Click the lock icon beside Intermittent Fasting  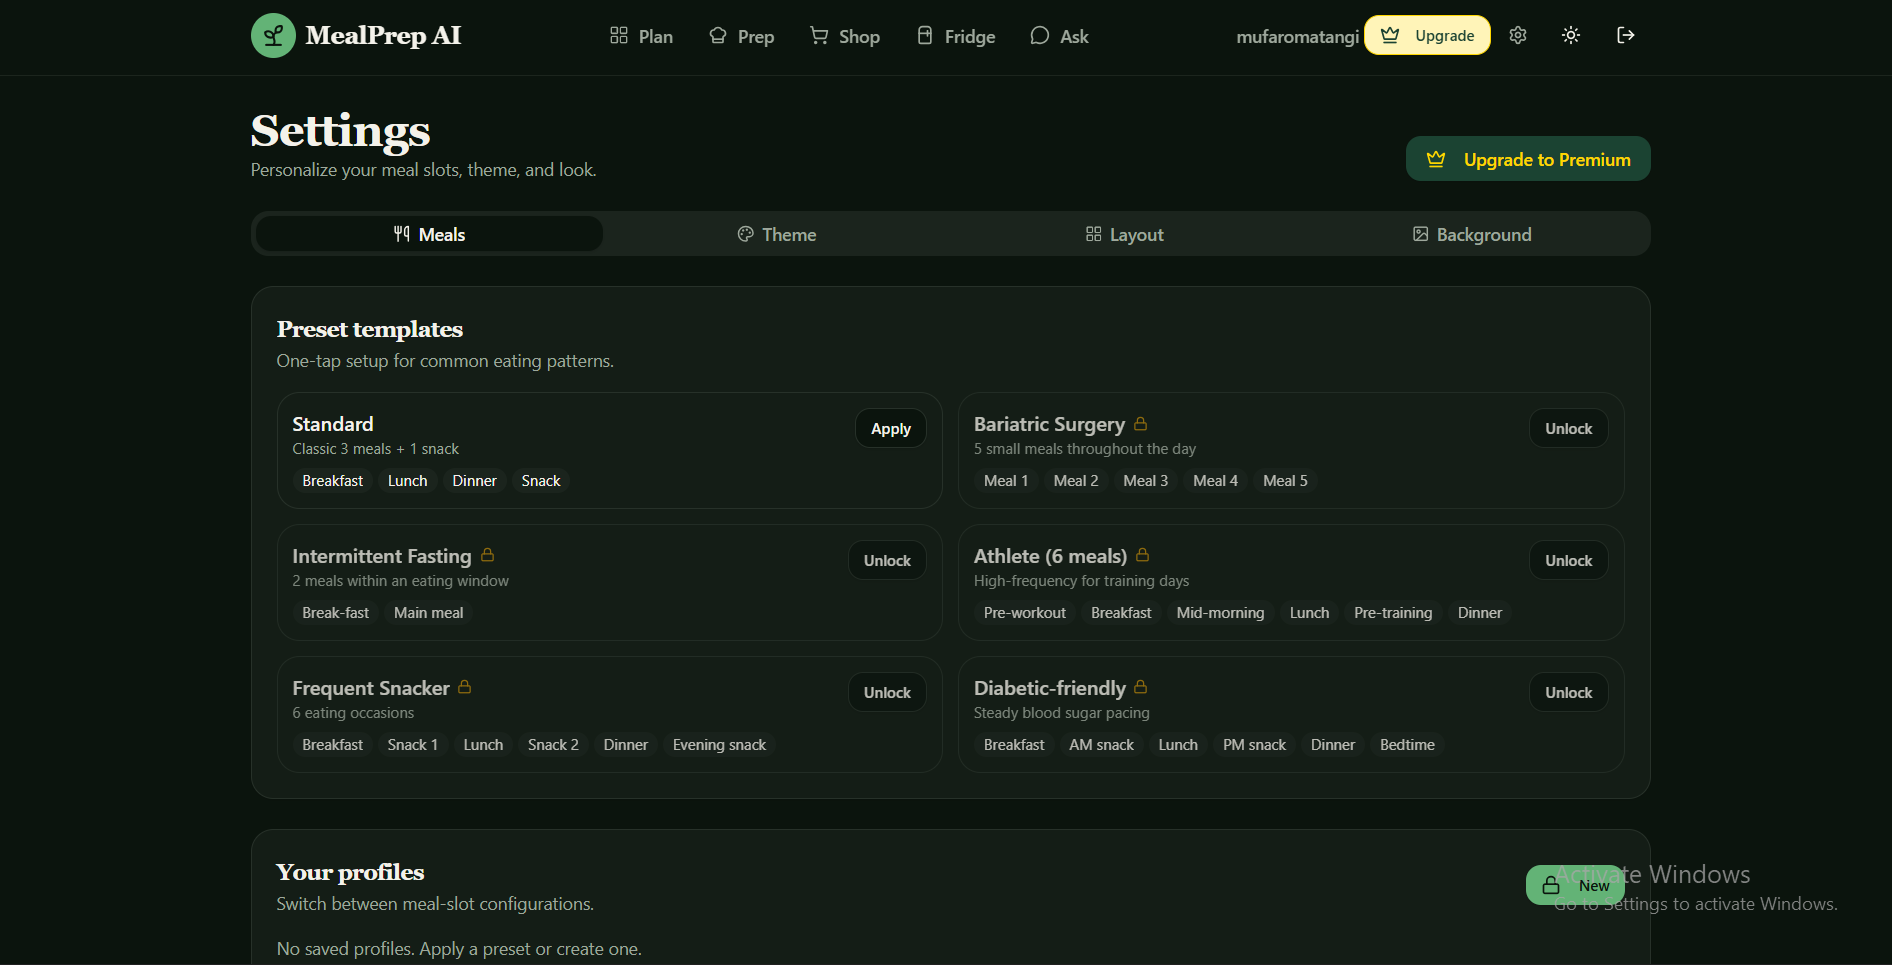pos(488,554)
